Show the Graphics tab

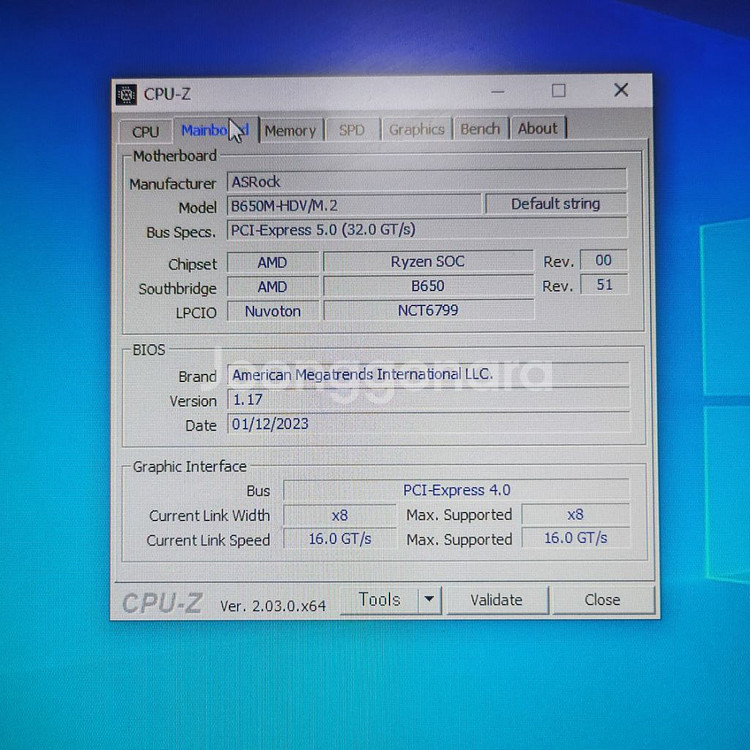416,129
